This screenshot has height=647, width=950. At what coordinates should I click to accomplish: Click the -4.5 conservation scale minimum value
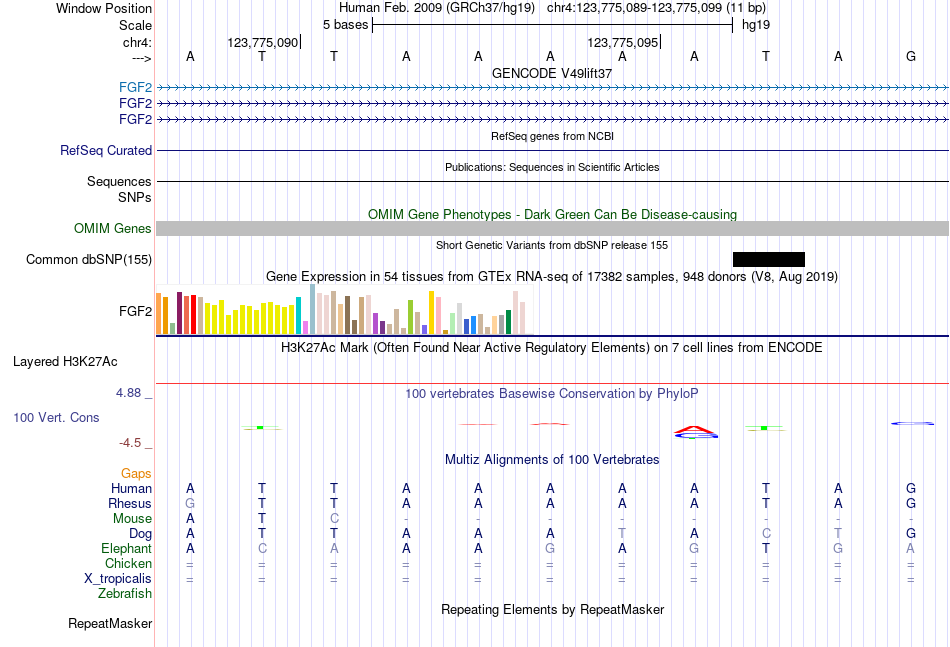(x=130, y=443)
